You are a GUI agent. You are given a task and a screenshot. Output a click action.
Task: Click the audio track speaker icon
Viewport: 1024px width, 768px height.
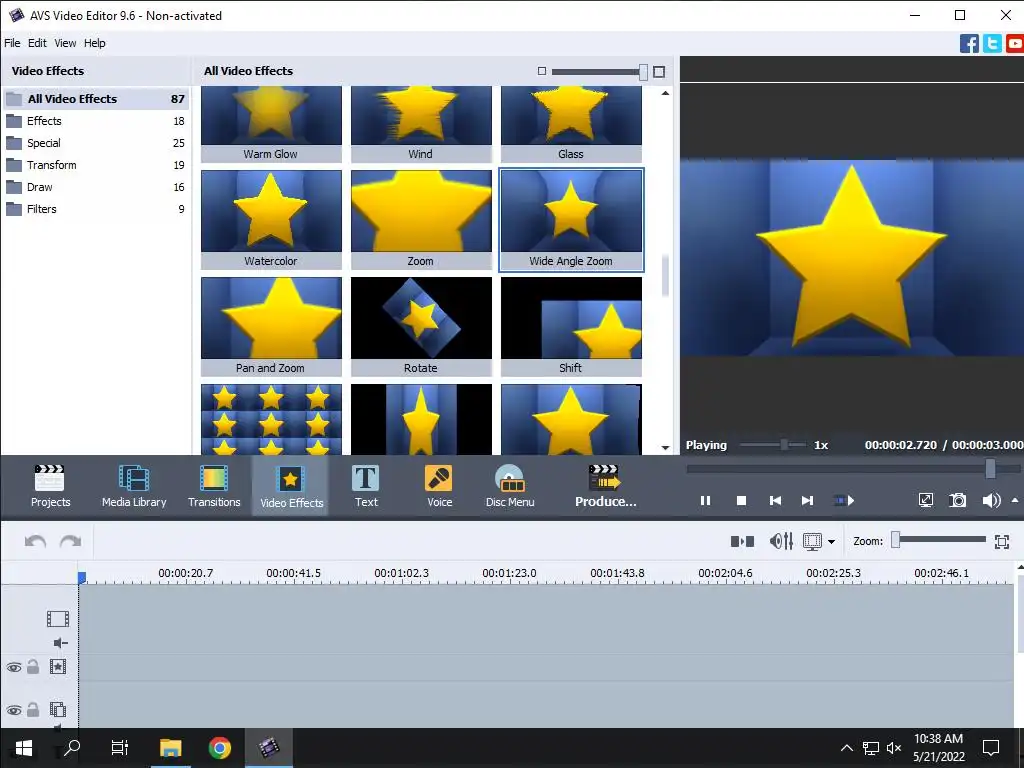pyautogui.click(x=60, y=643)
